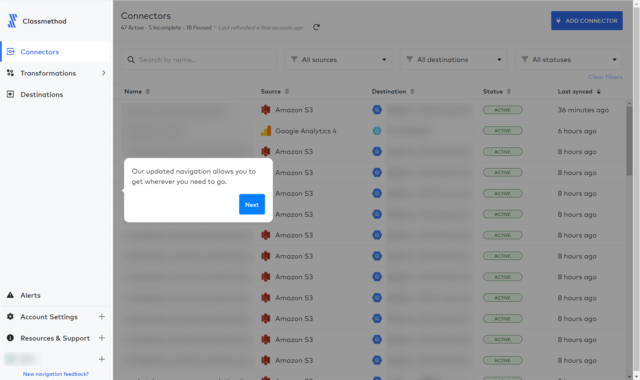Sort by Name column arrows

(148, 91)
